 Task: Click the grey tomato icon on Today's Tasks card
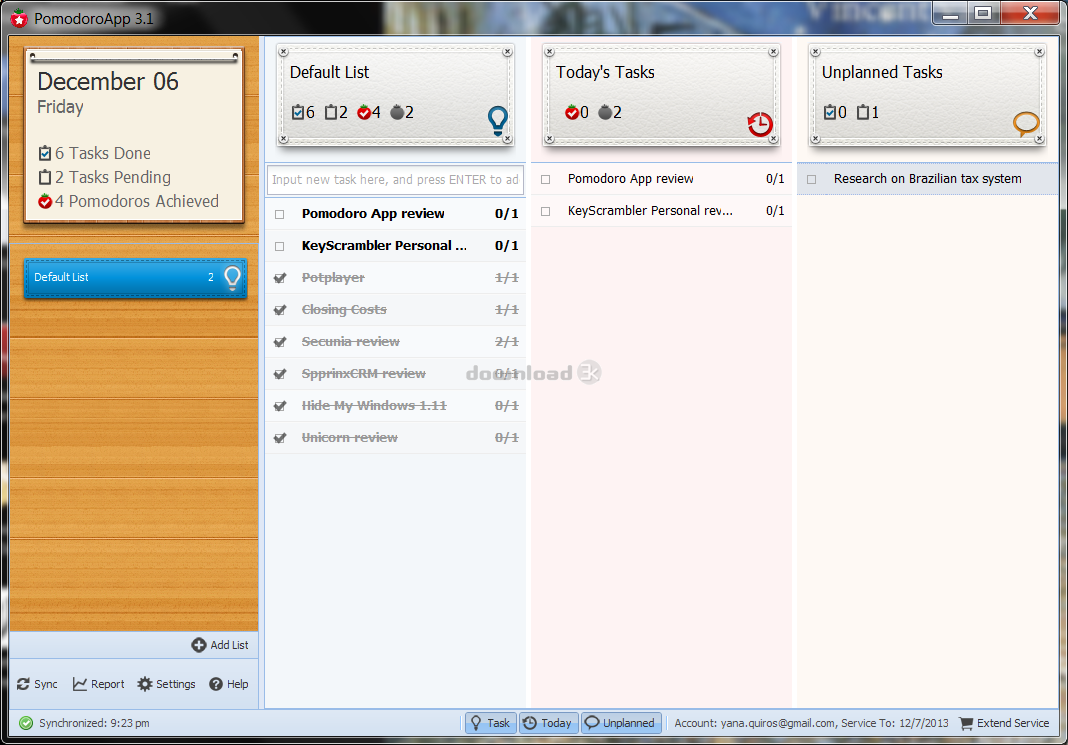point(605,112)
